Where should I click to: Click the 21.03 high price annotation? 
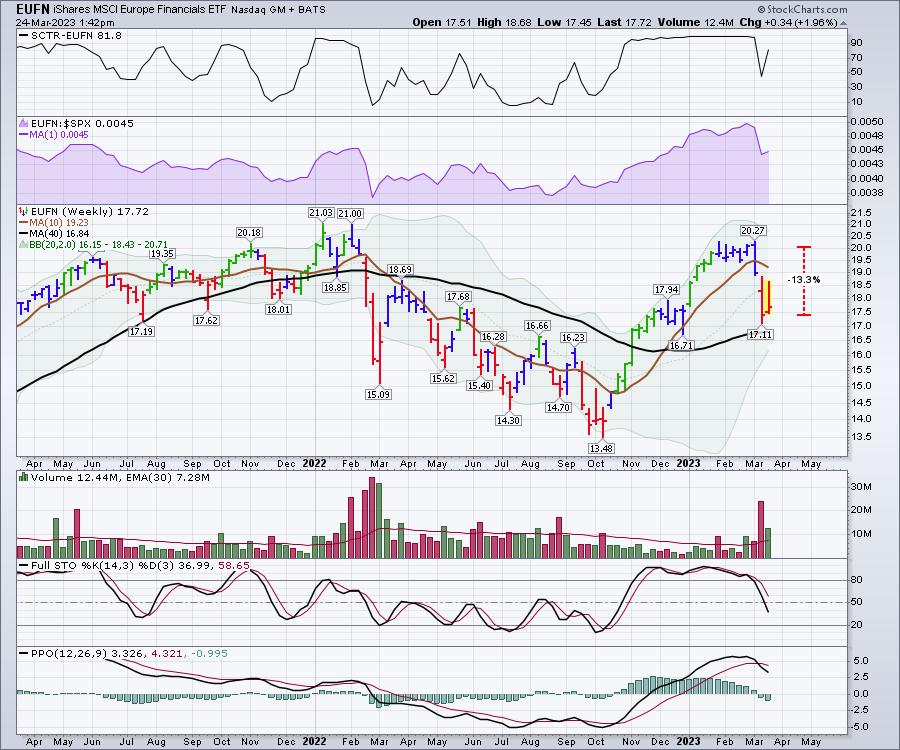(x=321, y=213)
